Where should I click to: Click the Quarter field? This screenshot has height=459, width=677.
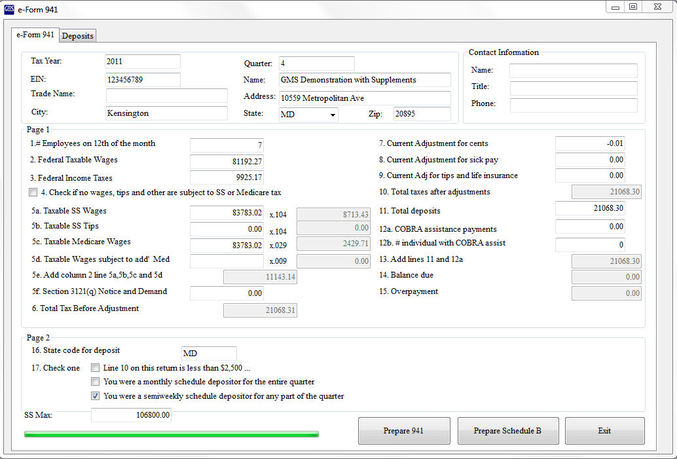pyautogui.click(x=316, y=63)
